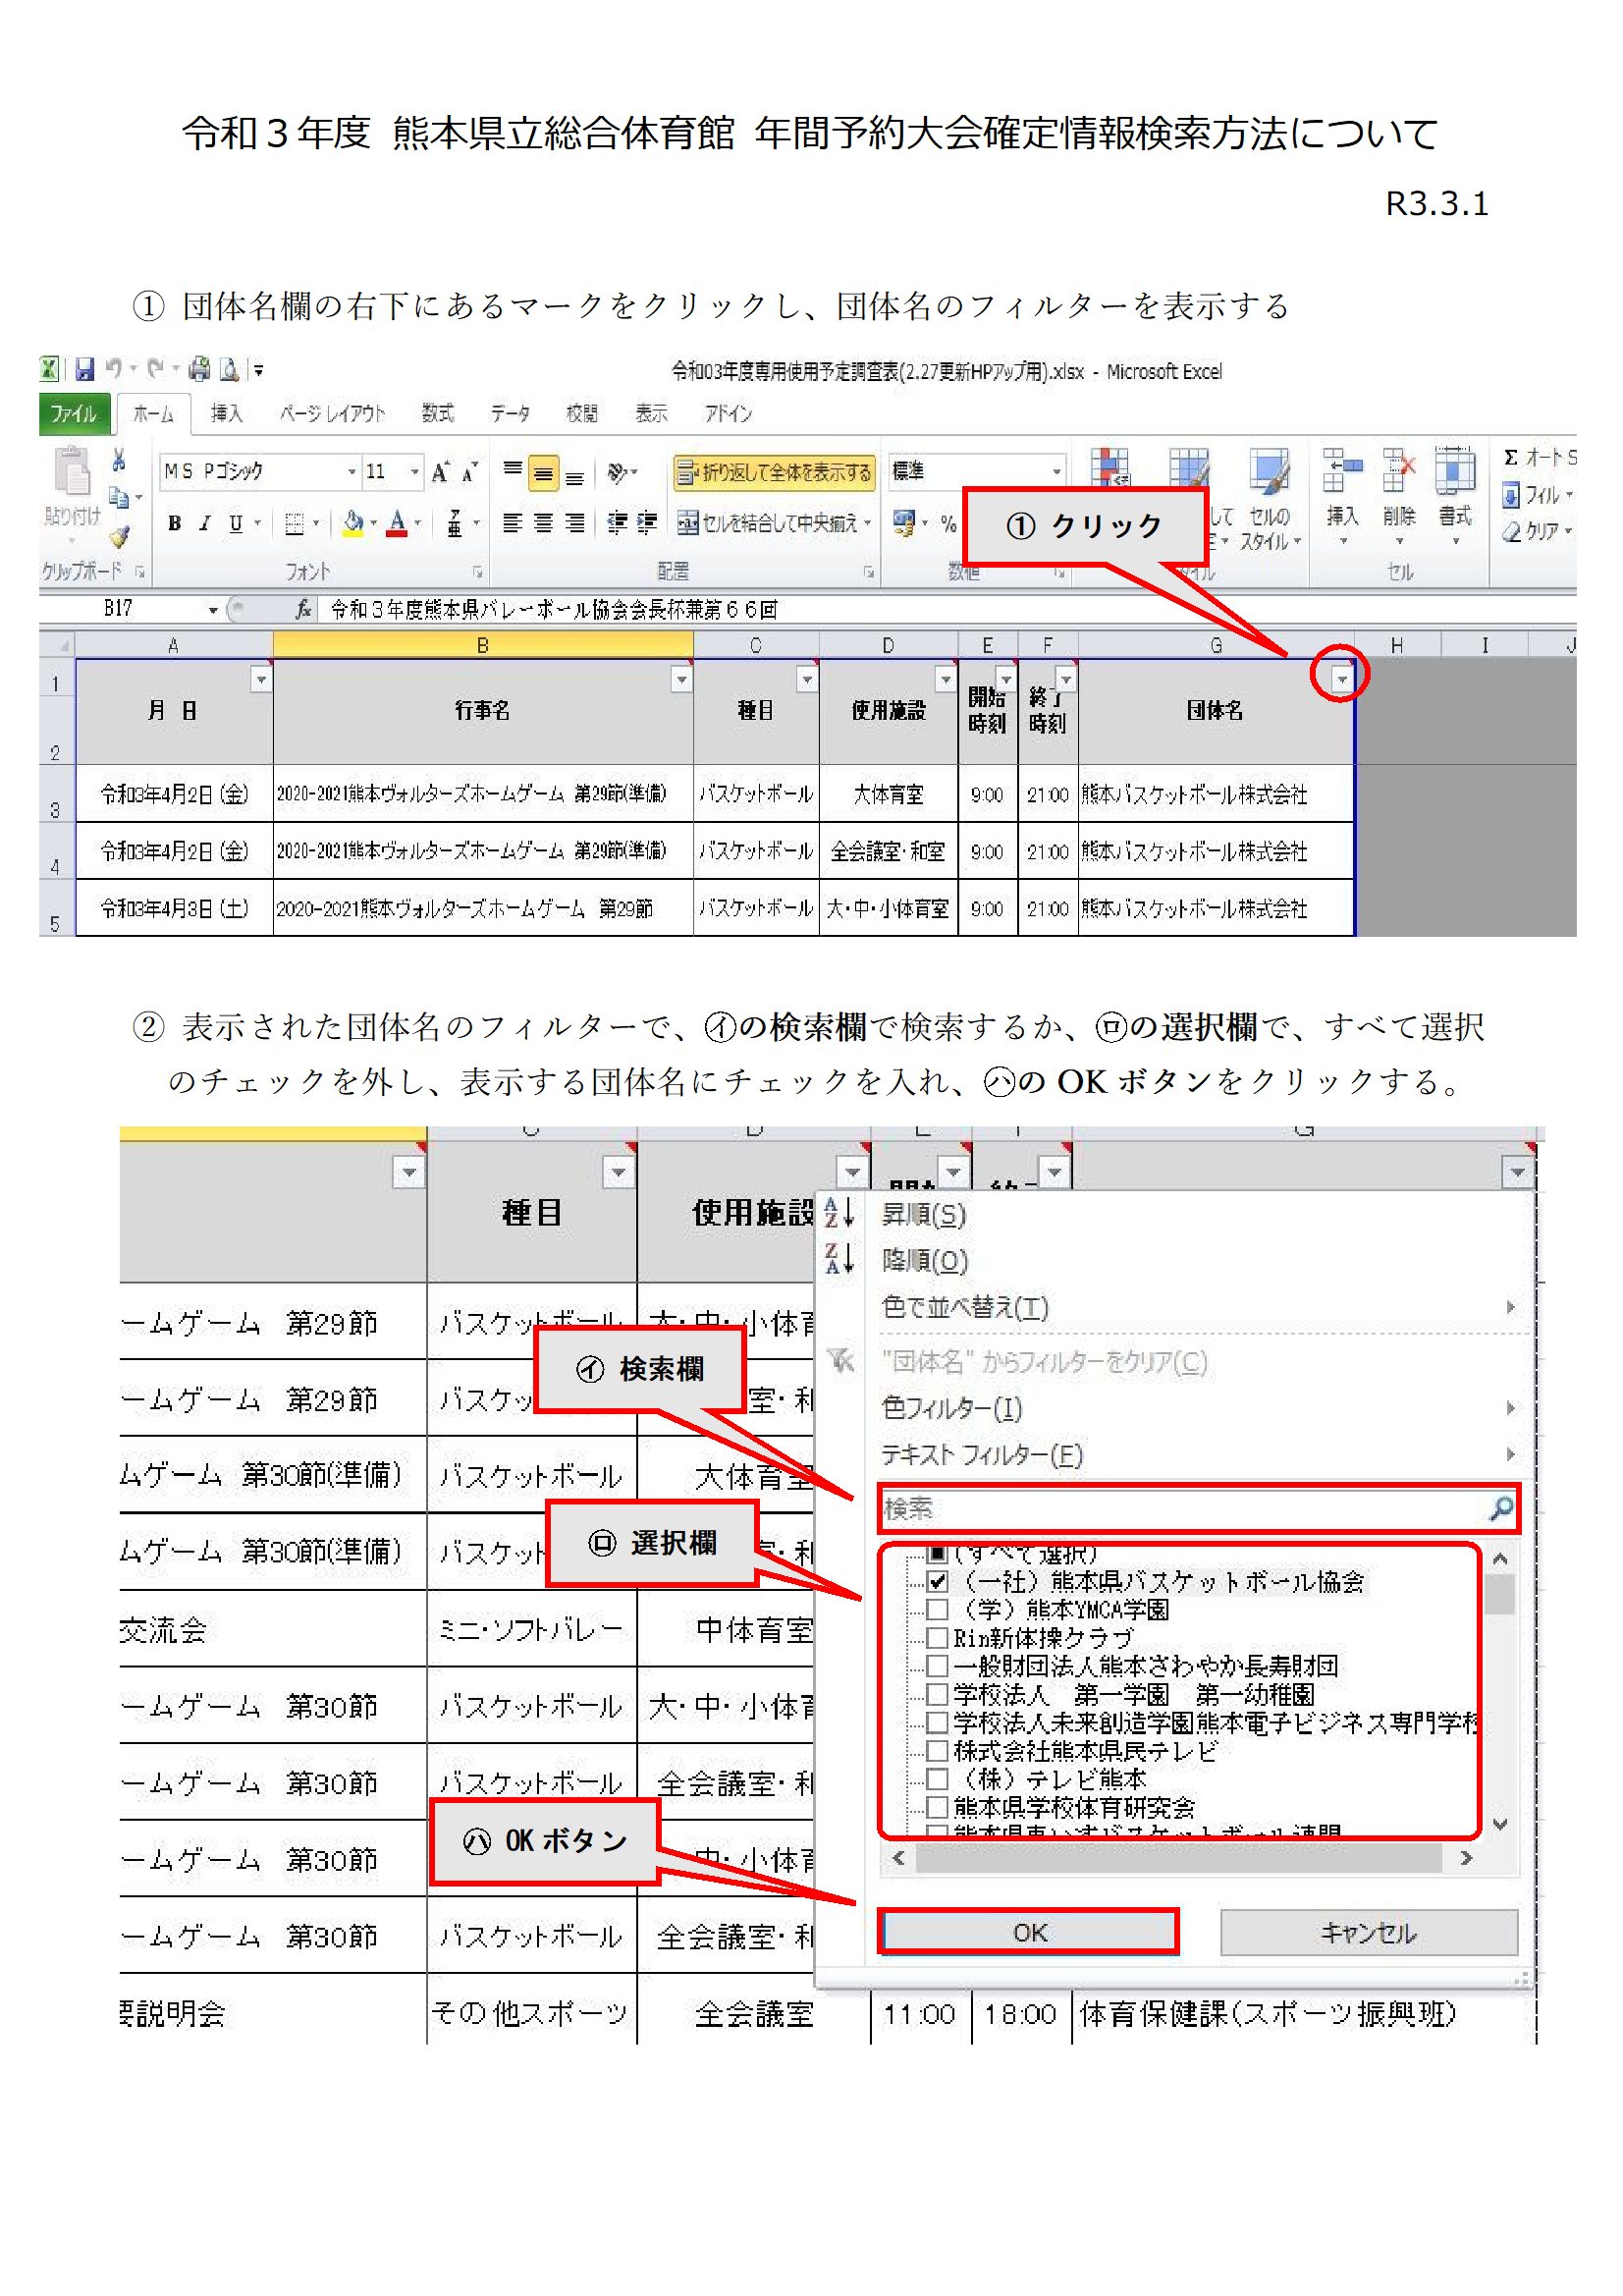Open the 種目 filter dropdown in top sheet
This screenshot has width=1623, height=2296.
pyautogui.click(x=806, y=680)
